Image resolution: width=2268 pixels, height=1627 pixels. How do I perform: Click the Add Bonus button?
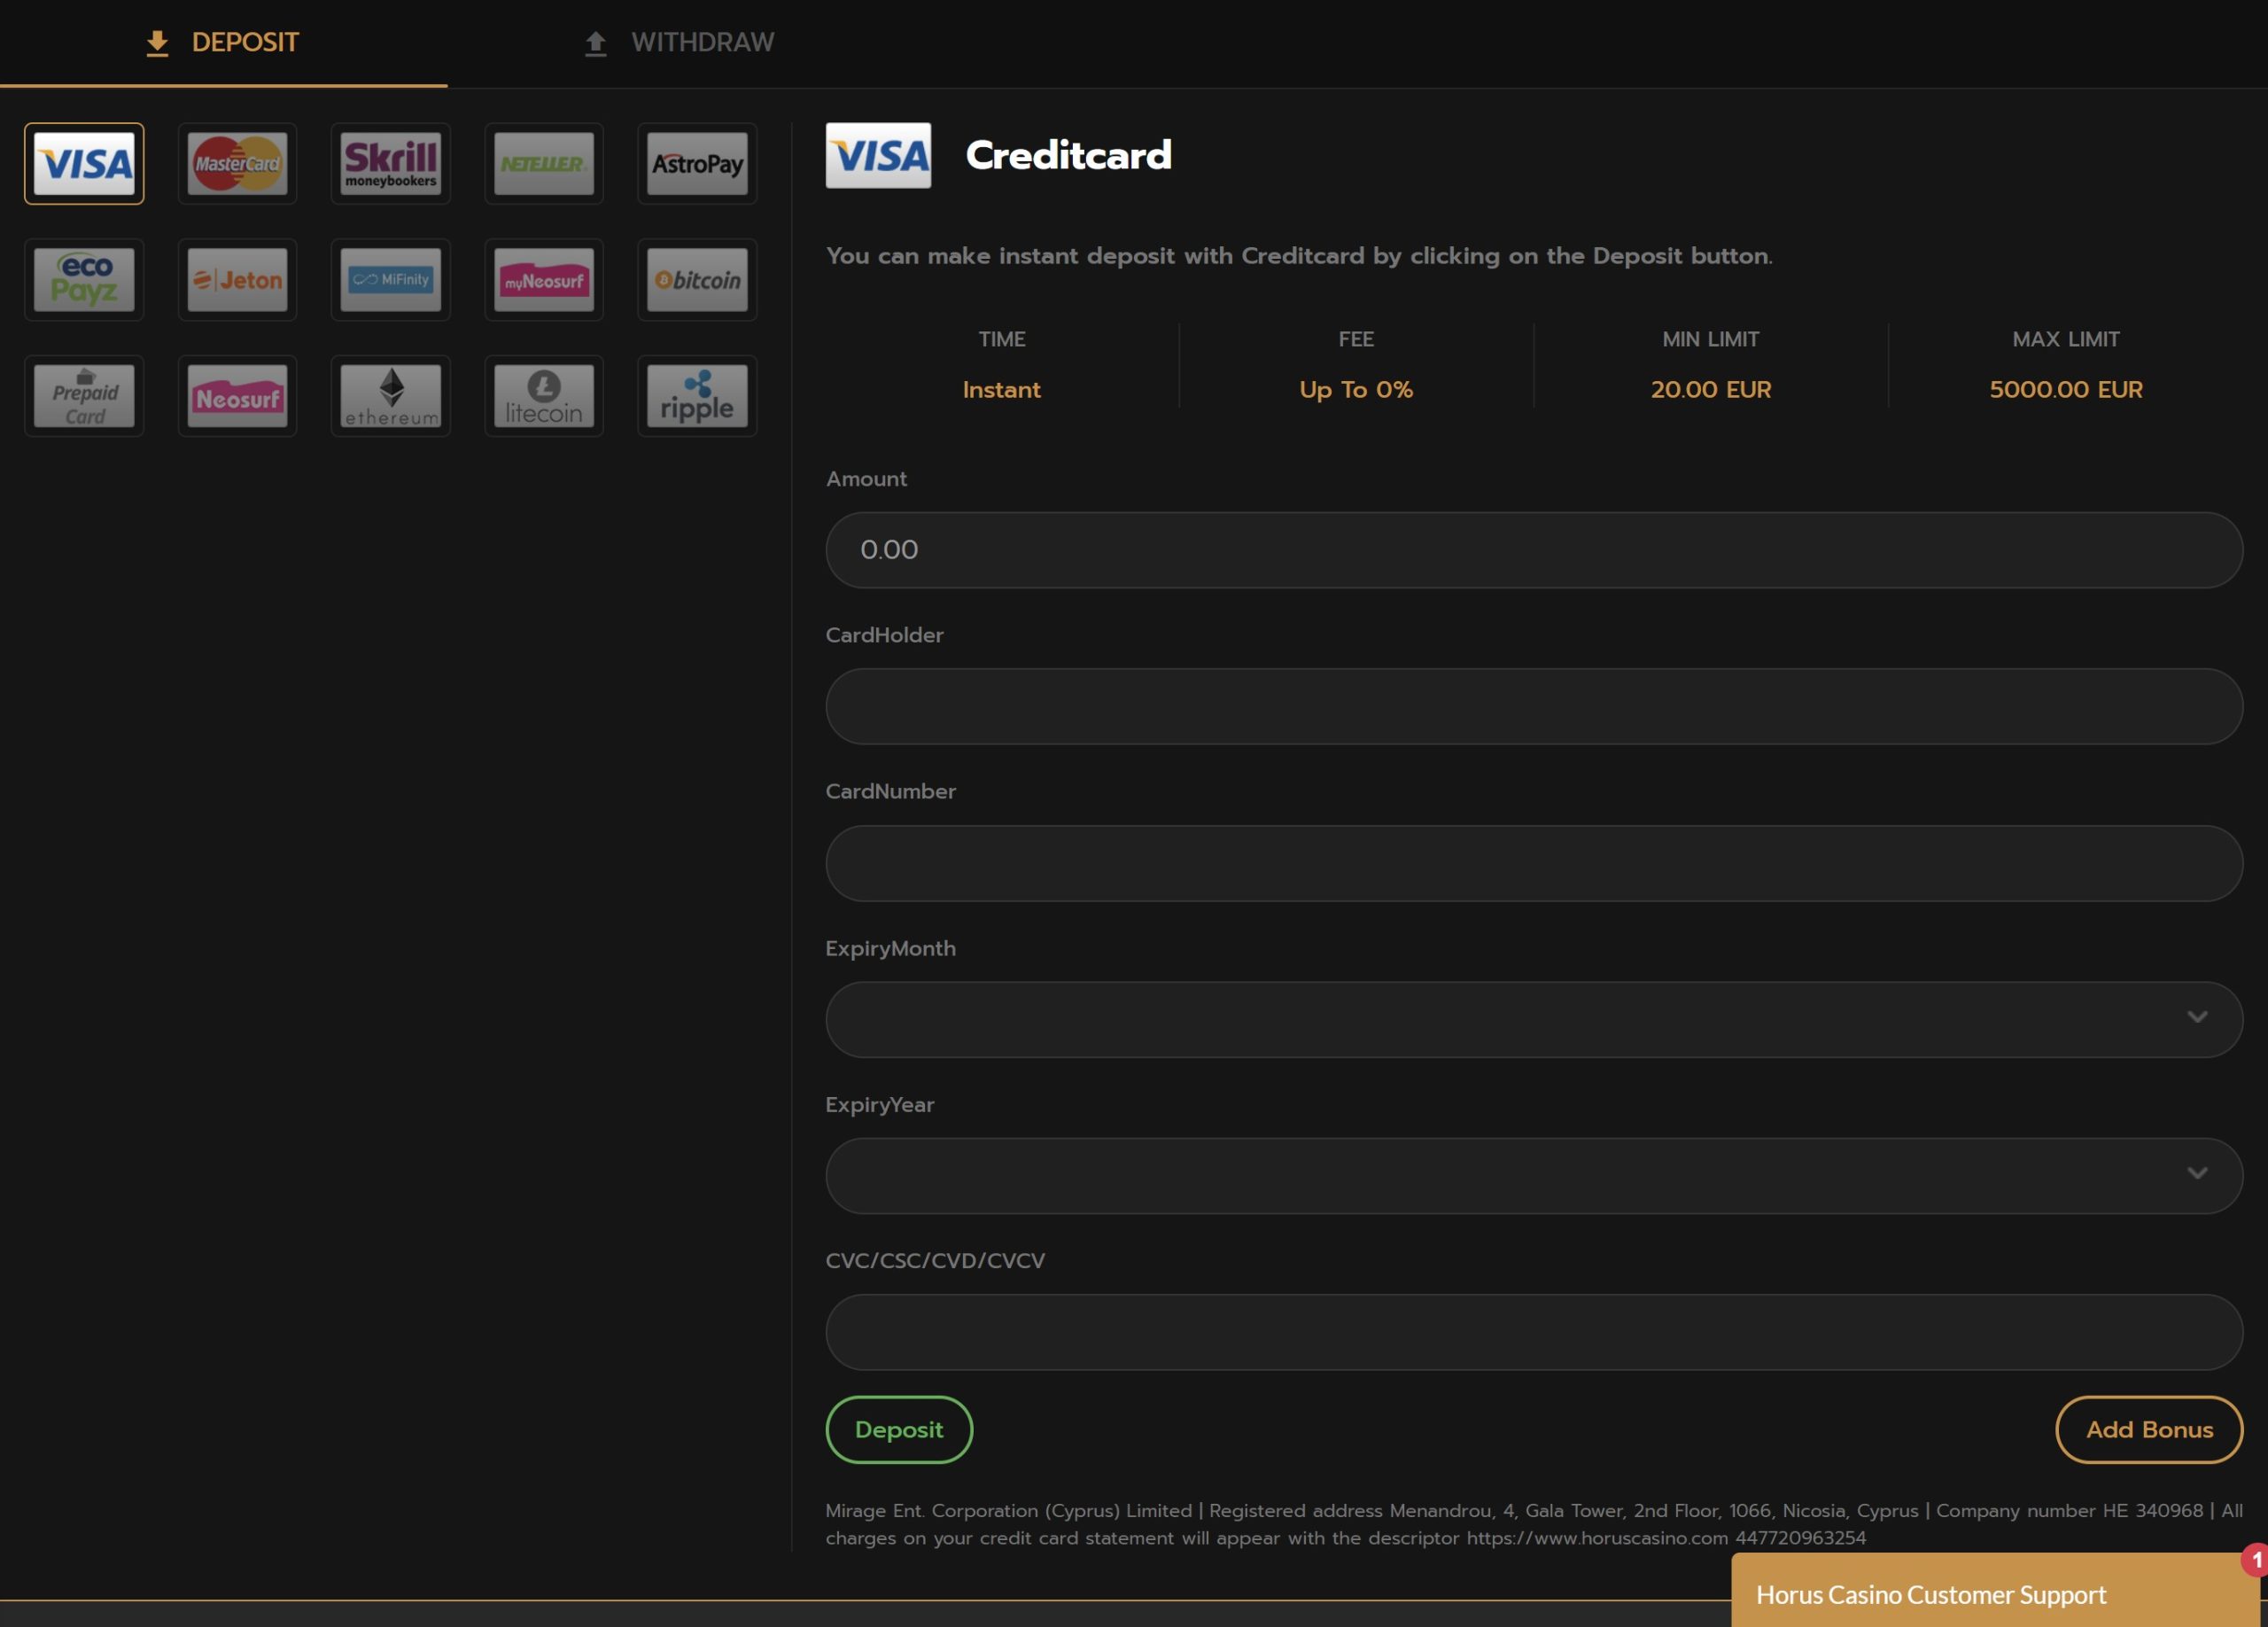pos(2150,1428)
